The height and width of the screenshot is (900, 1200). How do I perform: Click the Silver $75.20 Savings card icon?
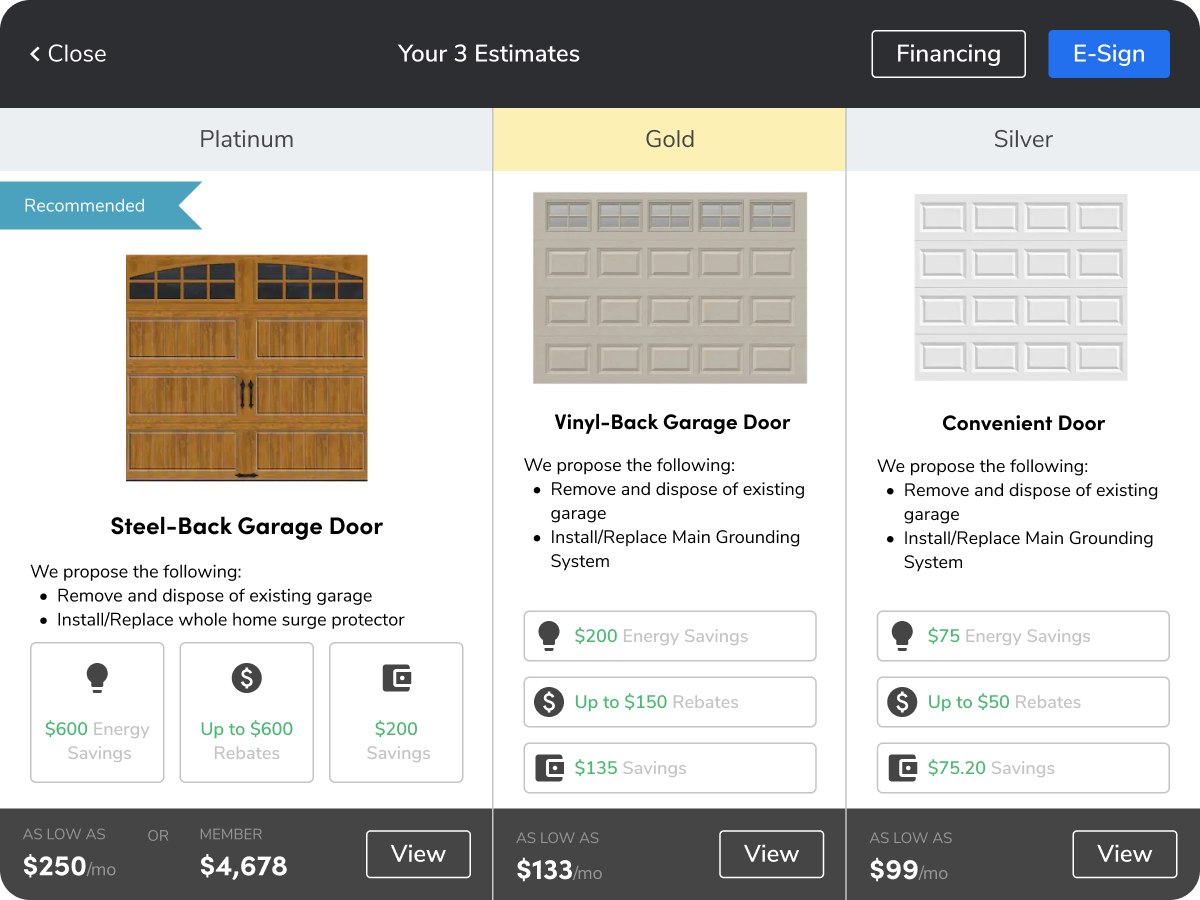pos(901,767)
